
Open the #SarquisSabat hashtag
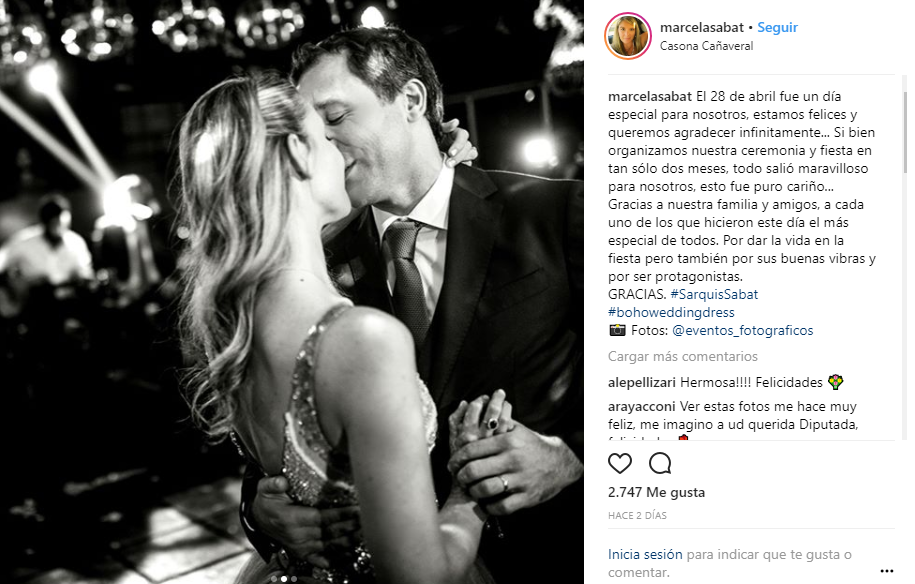[714, 295]
